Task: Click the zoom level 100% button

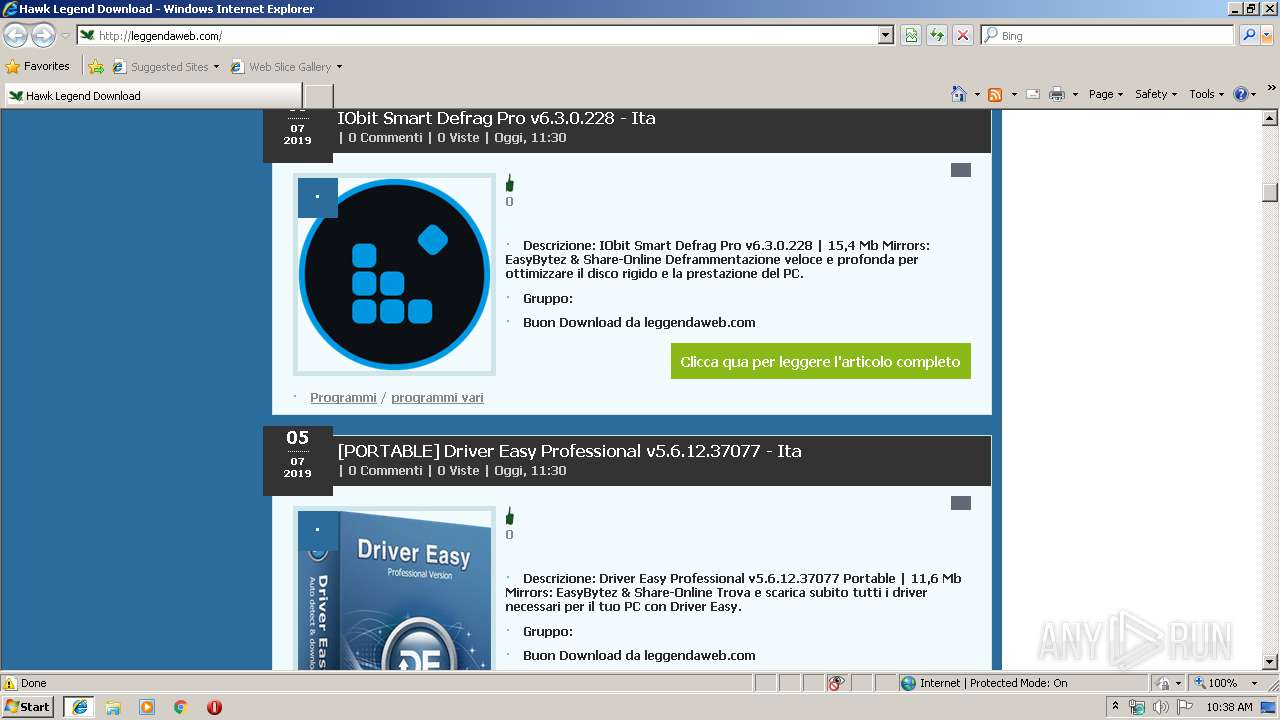Action: pyautogui.click(x=1214, y=683)
